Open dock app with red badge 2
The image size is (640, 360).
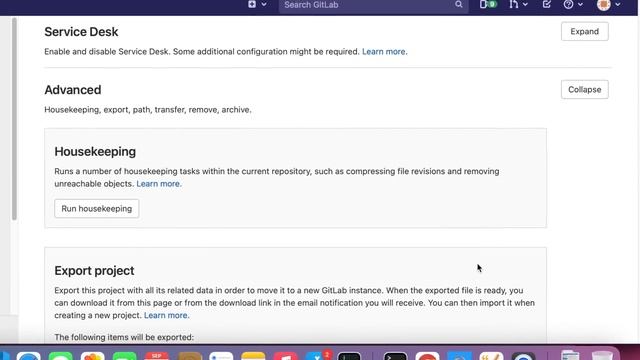[317, 356]
